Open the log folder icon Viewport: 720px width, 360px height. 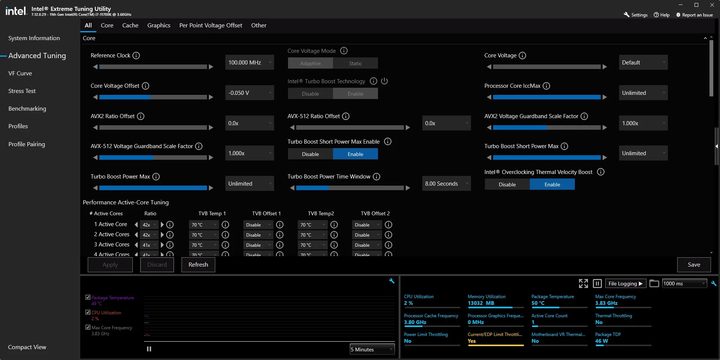click(x=654, y=283)
